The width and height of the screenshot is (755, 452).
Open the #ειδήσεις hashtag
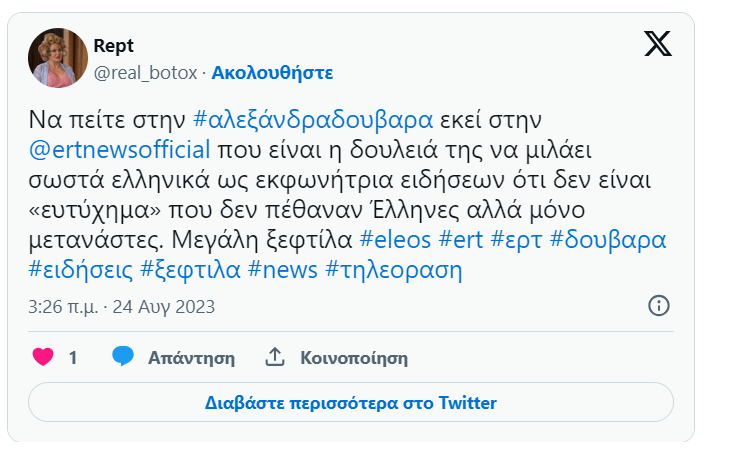tap(80, 270)
